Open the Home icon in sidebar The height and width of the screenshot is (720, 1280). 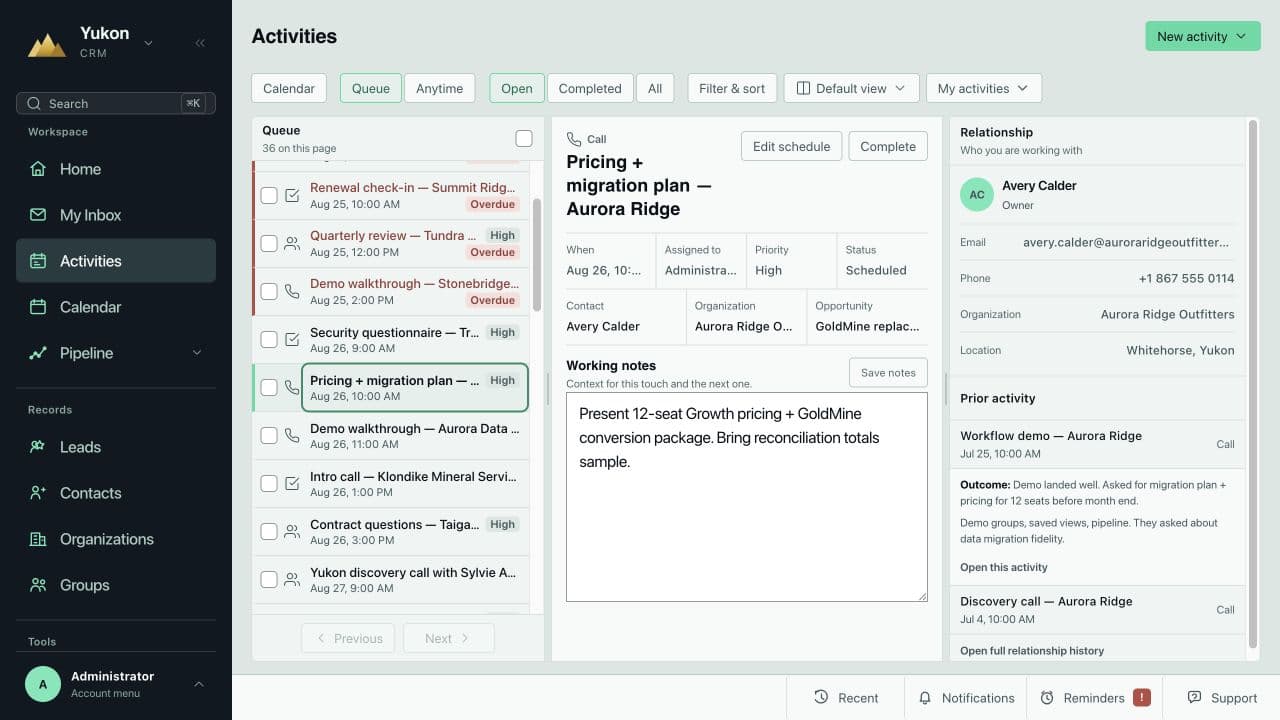pyautogui.click(x=38, y=169)
